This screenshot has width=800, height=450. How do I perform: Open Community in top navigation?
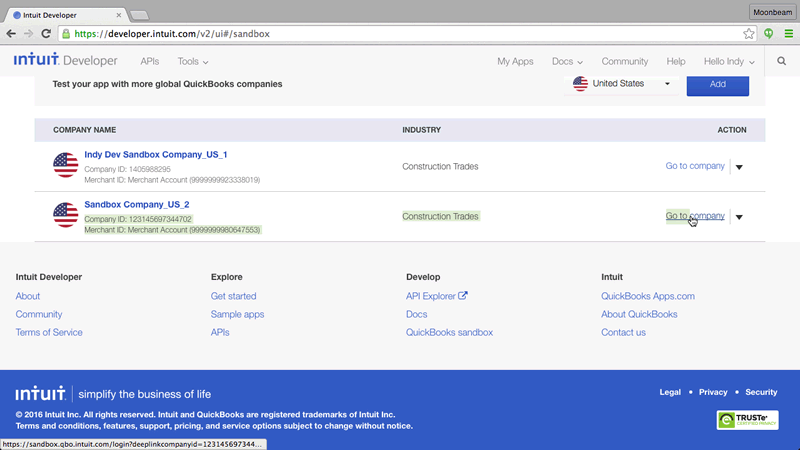click(624, 61)
